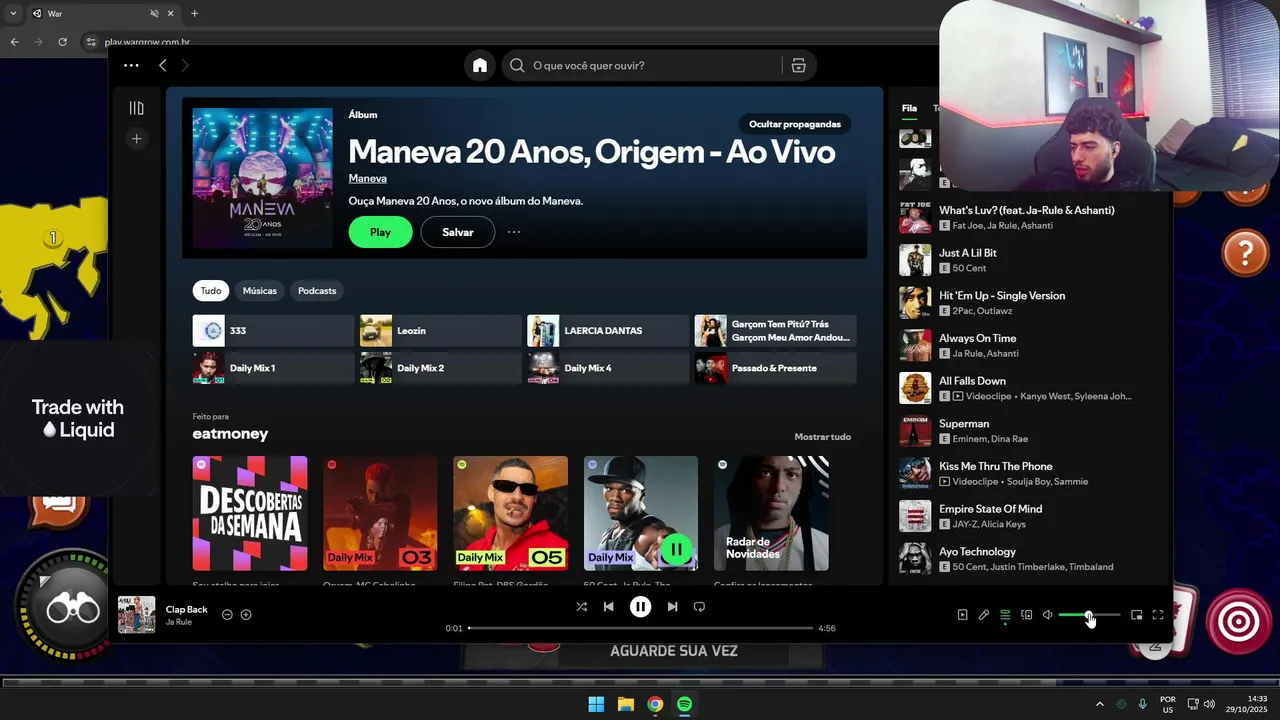Adjust the Spotify volume slider
The image size is (1280, 720).
click(x=1089, y=615)
